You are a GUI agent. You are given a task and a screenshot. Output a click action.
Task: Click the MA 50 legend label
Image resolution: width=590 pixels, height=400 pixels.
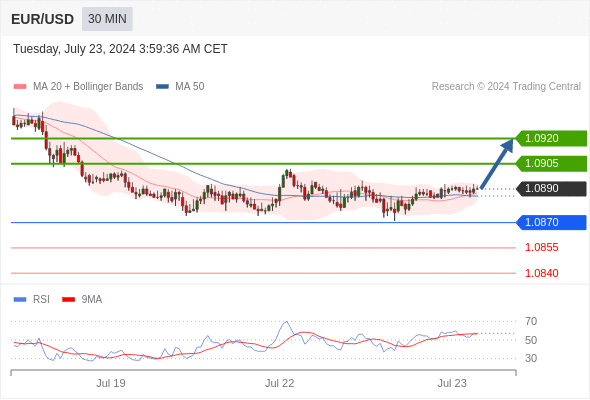[x=190, y=87]
